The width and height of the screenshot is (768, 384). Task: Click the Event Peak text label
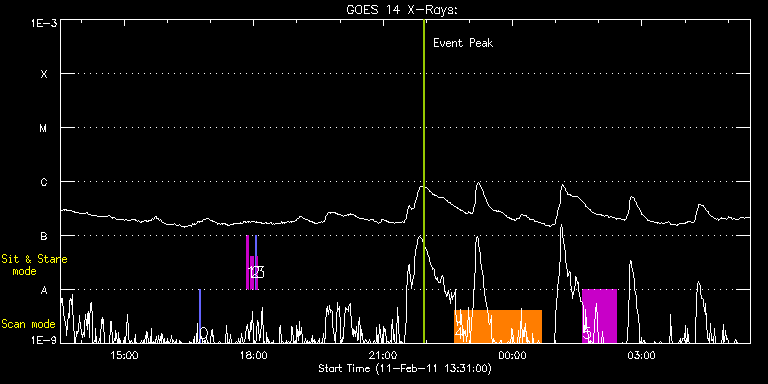click(463, 43)
